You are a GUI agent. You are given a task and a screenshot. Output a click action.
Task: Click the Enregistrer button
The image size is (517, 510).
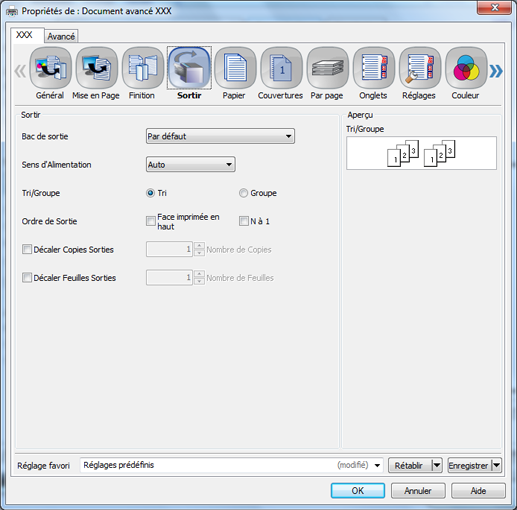pos(469,465)
